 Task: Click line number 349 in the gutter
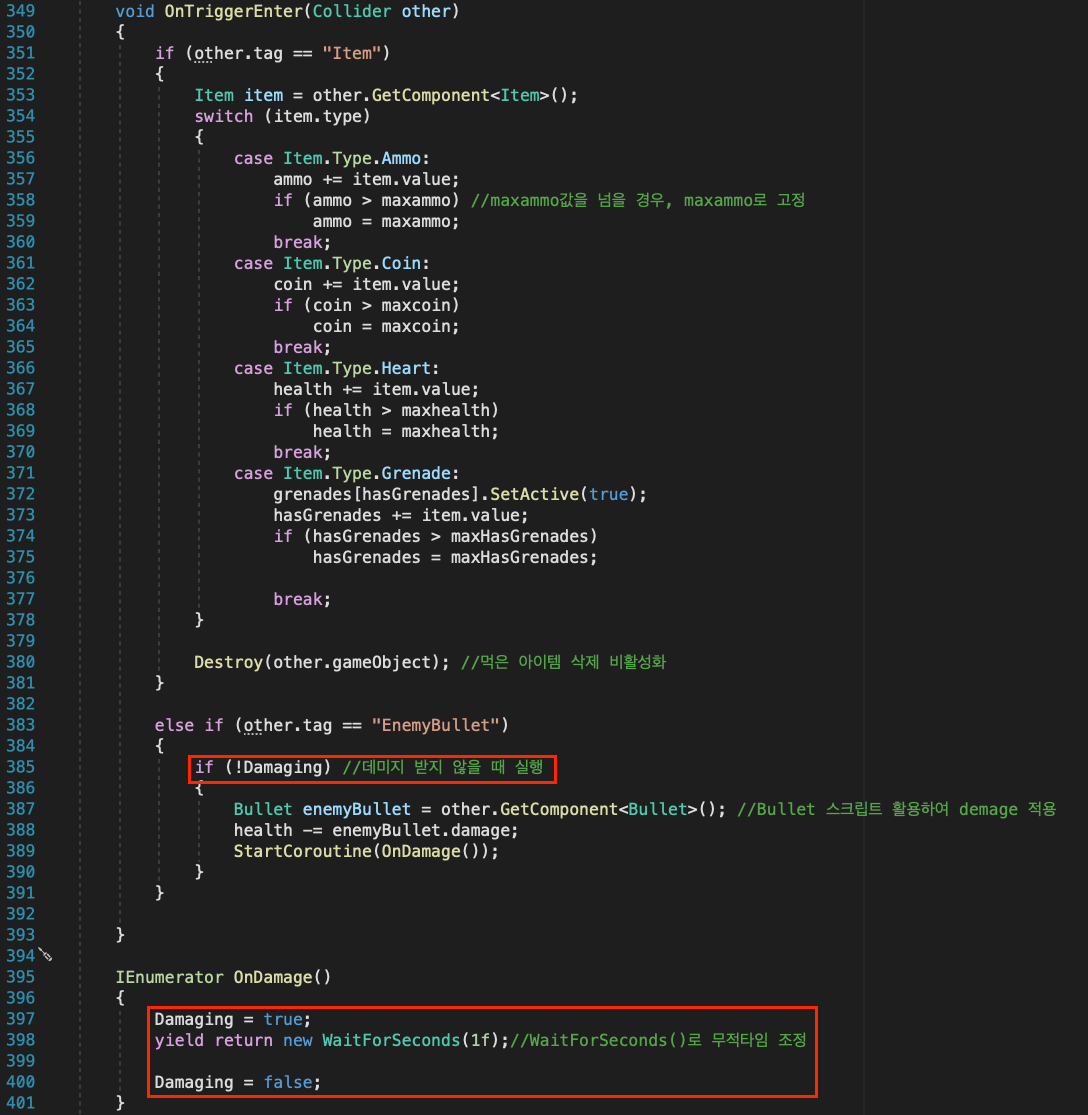pos(21,11)
